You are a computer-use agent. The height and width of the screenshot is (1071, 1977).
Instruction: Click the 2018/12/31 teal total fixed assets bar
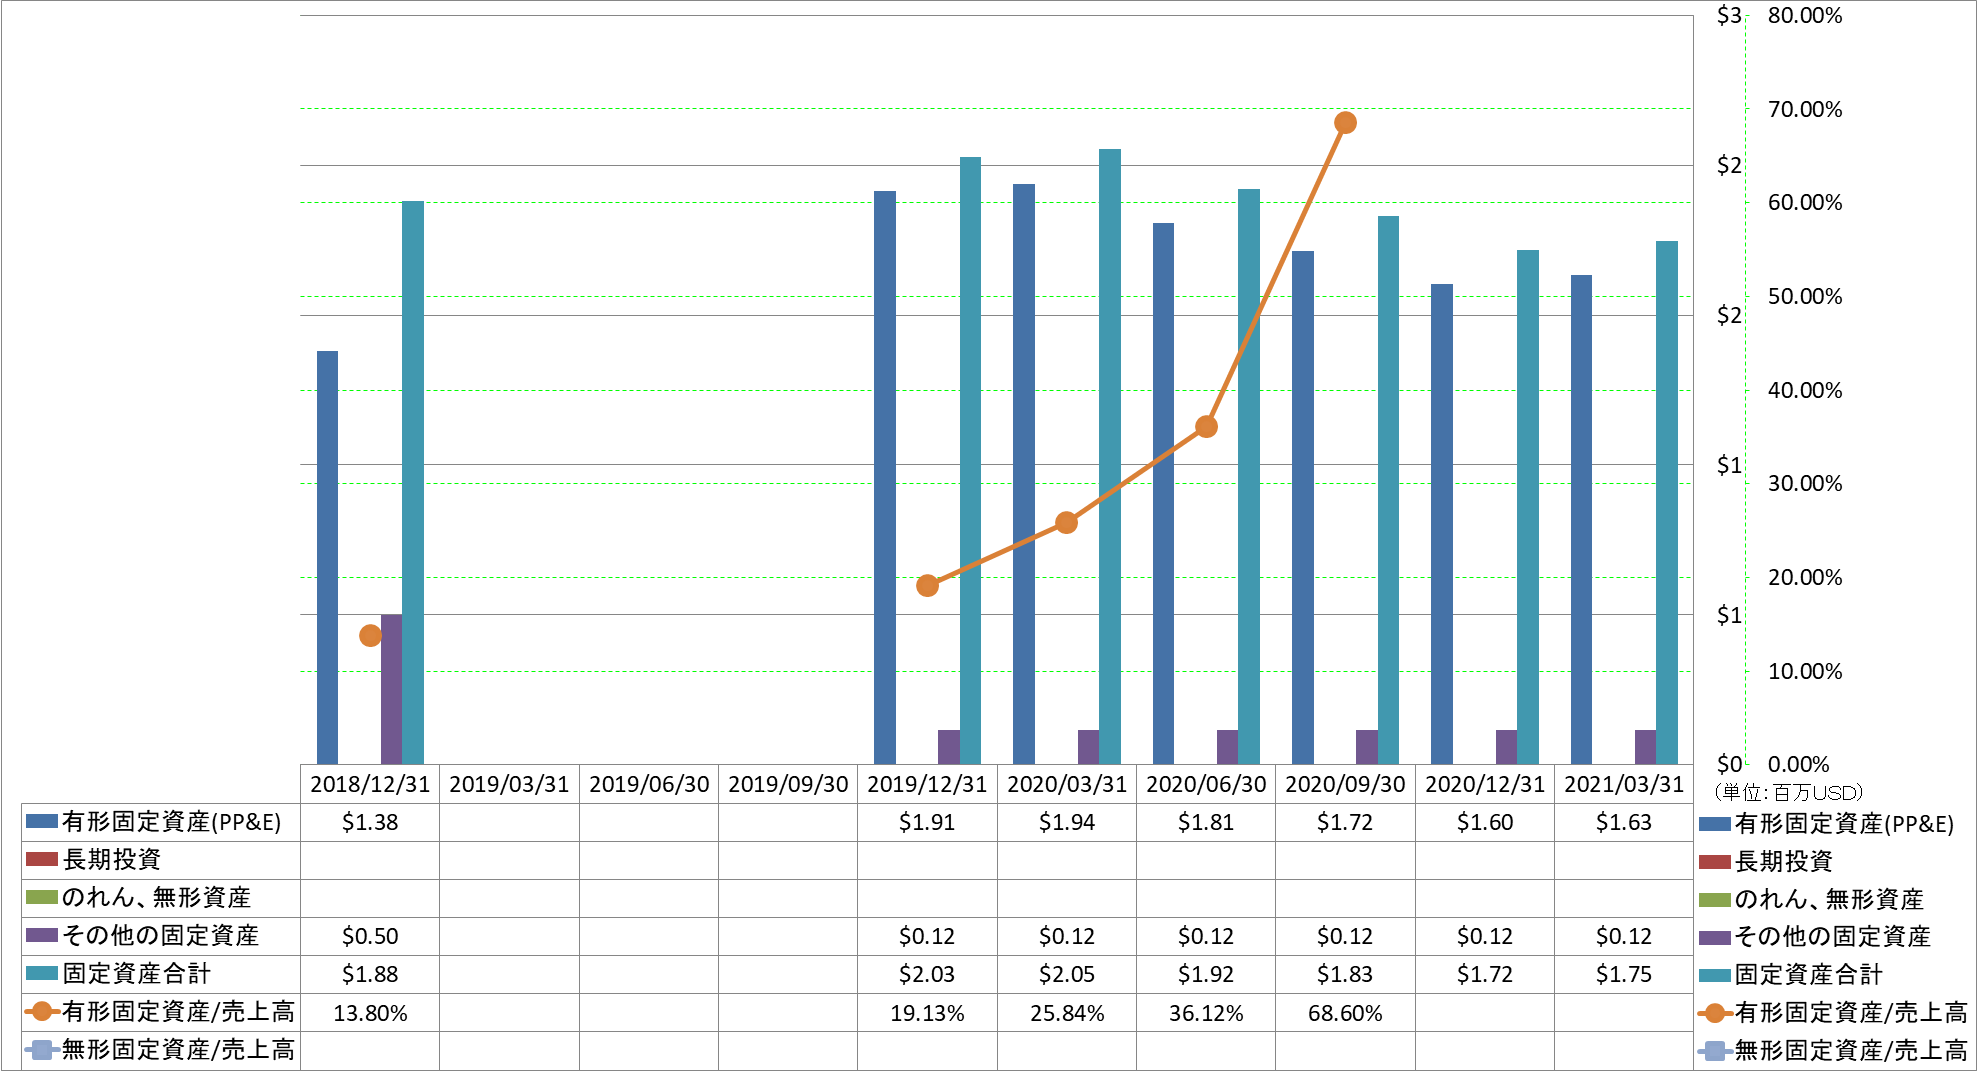tap(413, 483)
